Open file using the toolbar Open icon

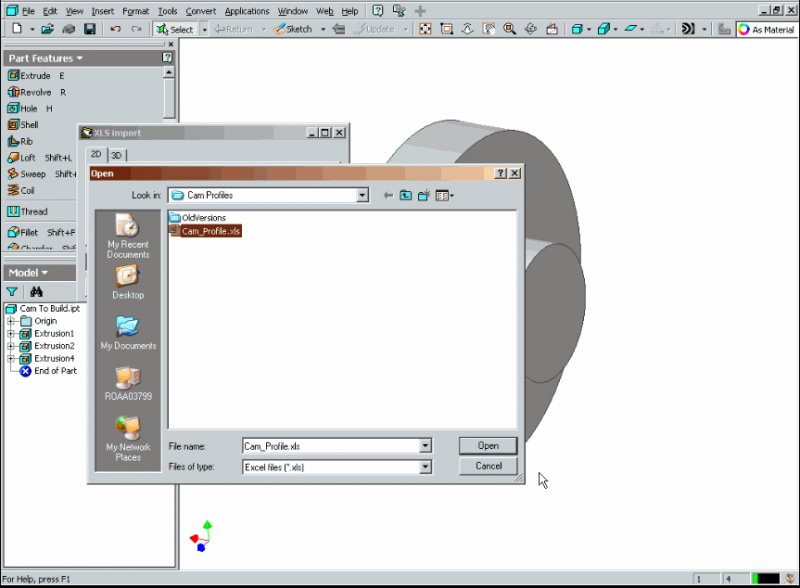47,29
